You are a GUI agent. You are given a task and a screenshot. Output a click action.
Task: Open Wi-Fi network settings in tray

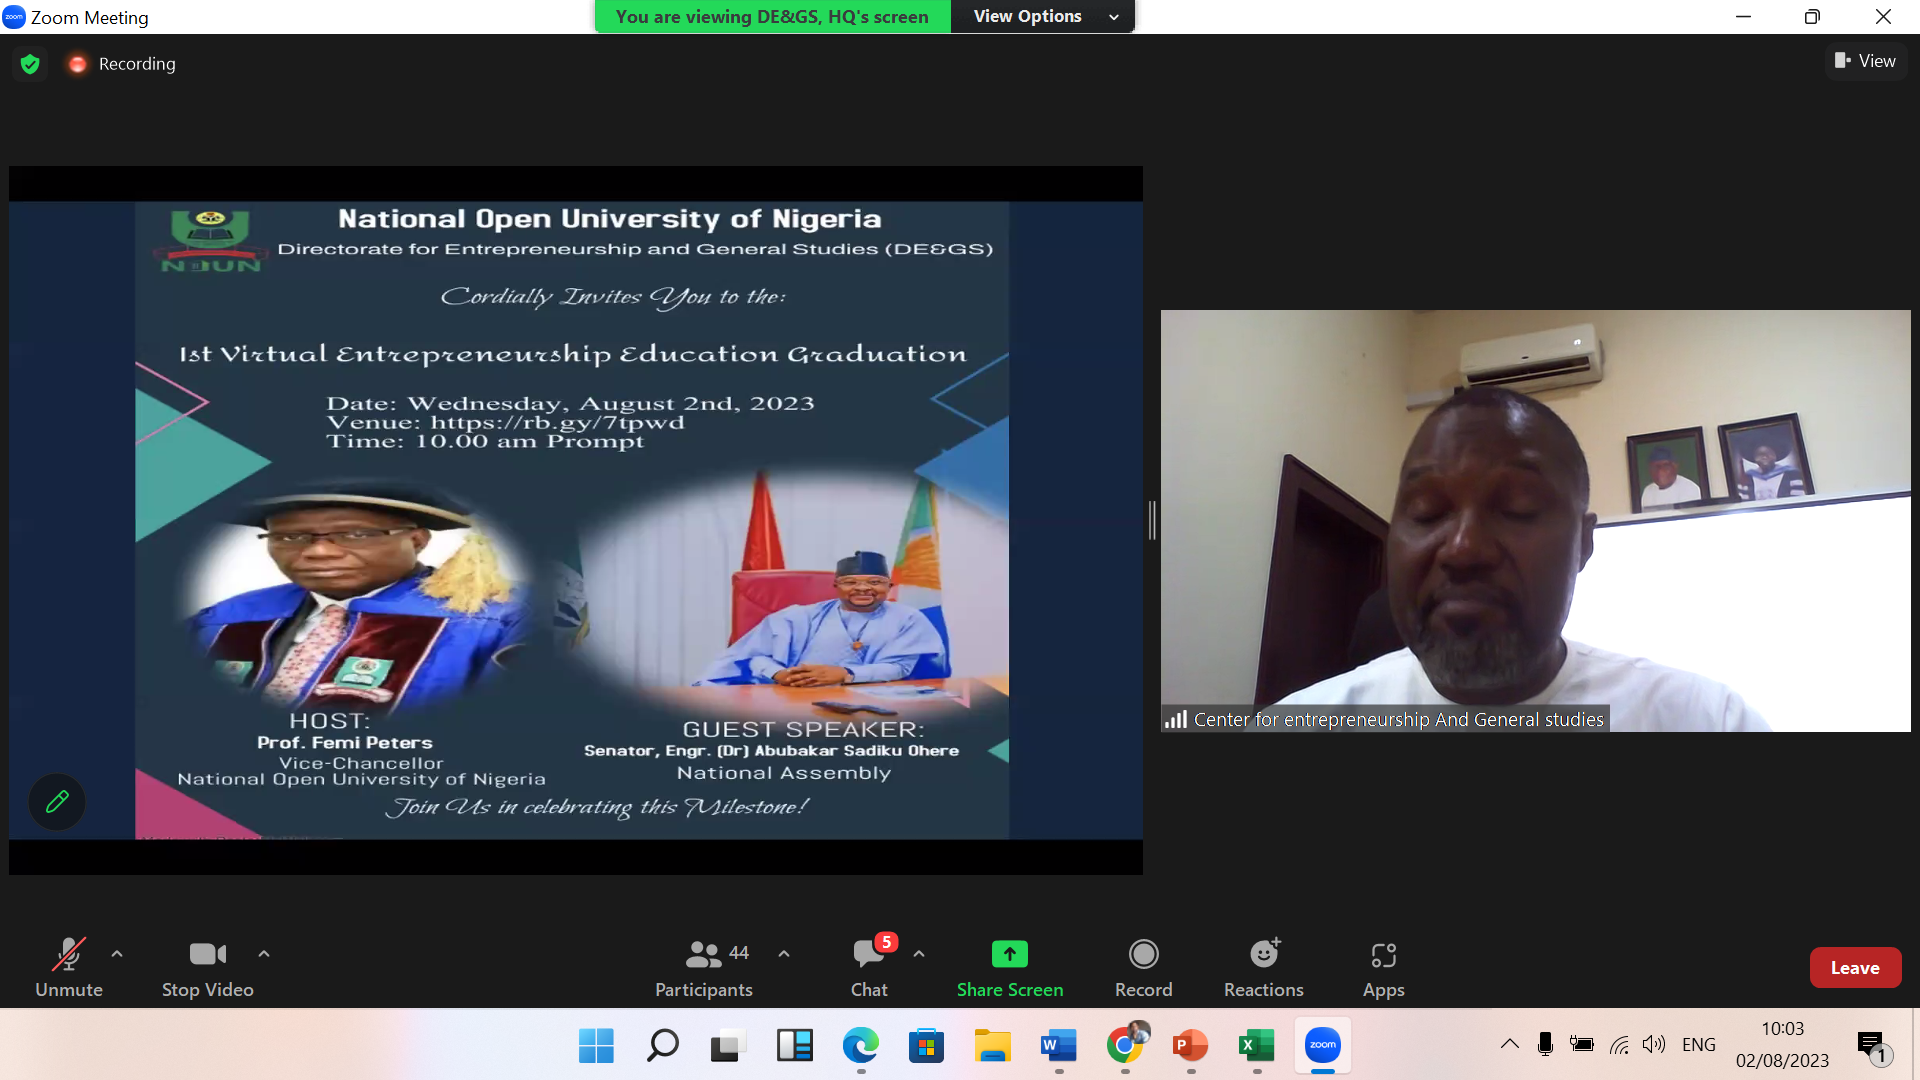pyautogui.click(x=1619, y=1045)
